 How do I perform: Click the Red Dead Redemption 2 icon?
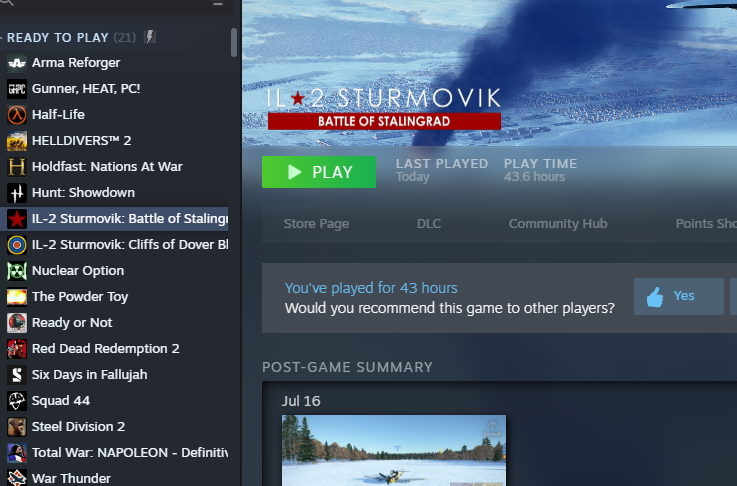tap(17, 349)
